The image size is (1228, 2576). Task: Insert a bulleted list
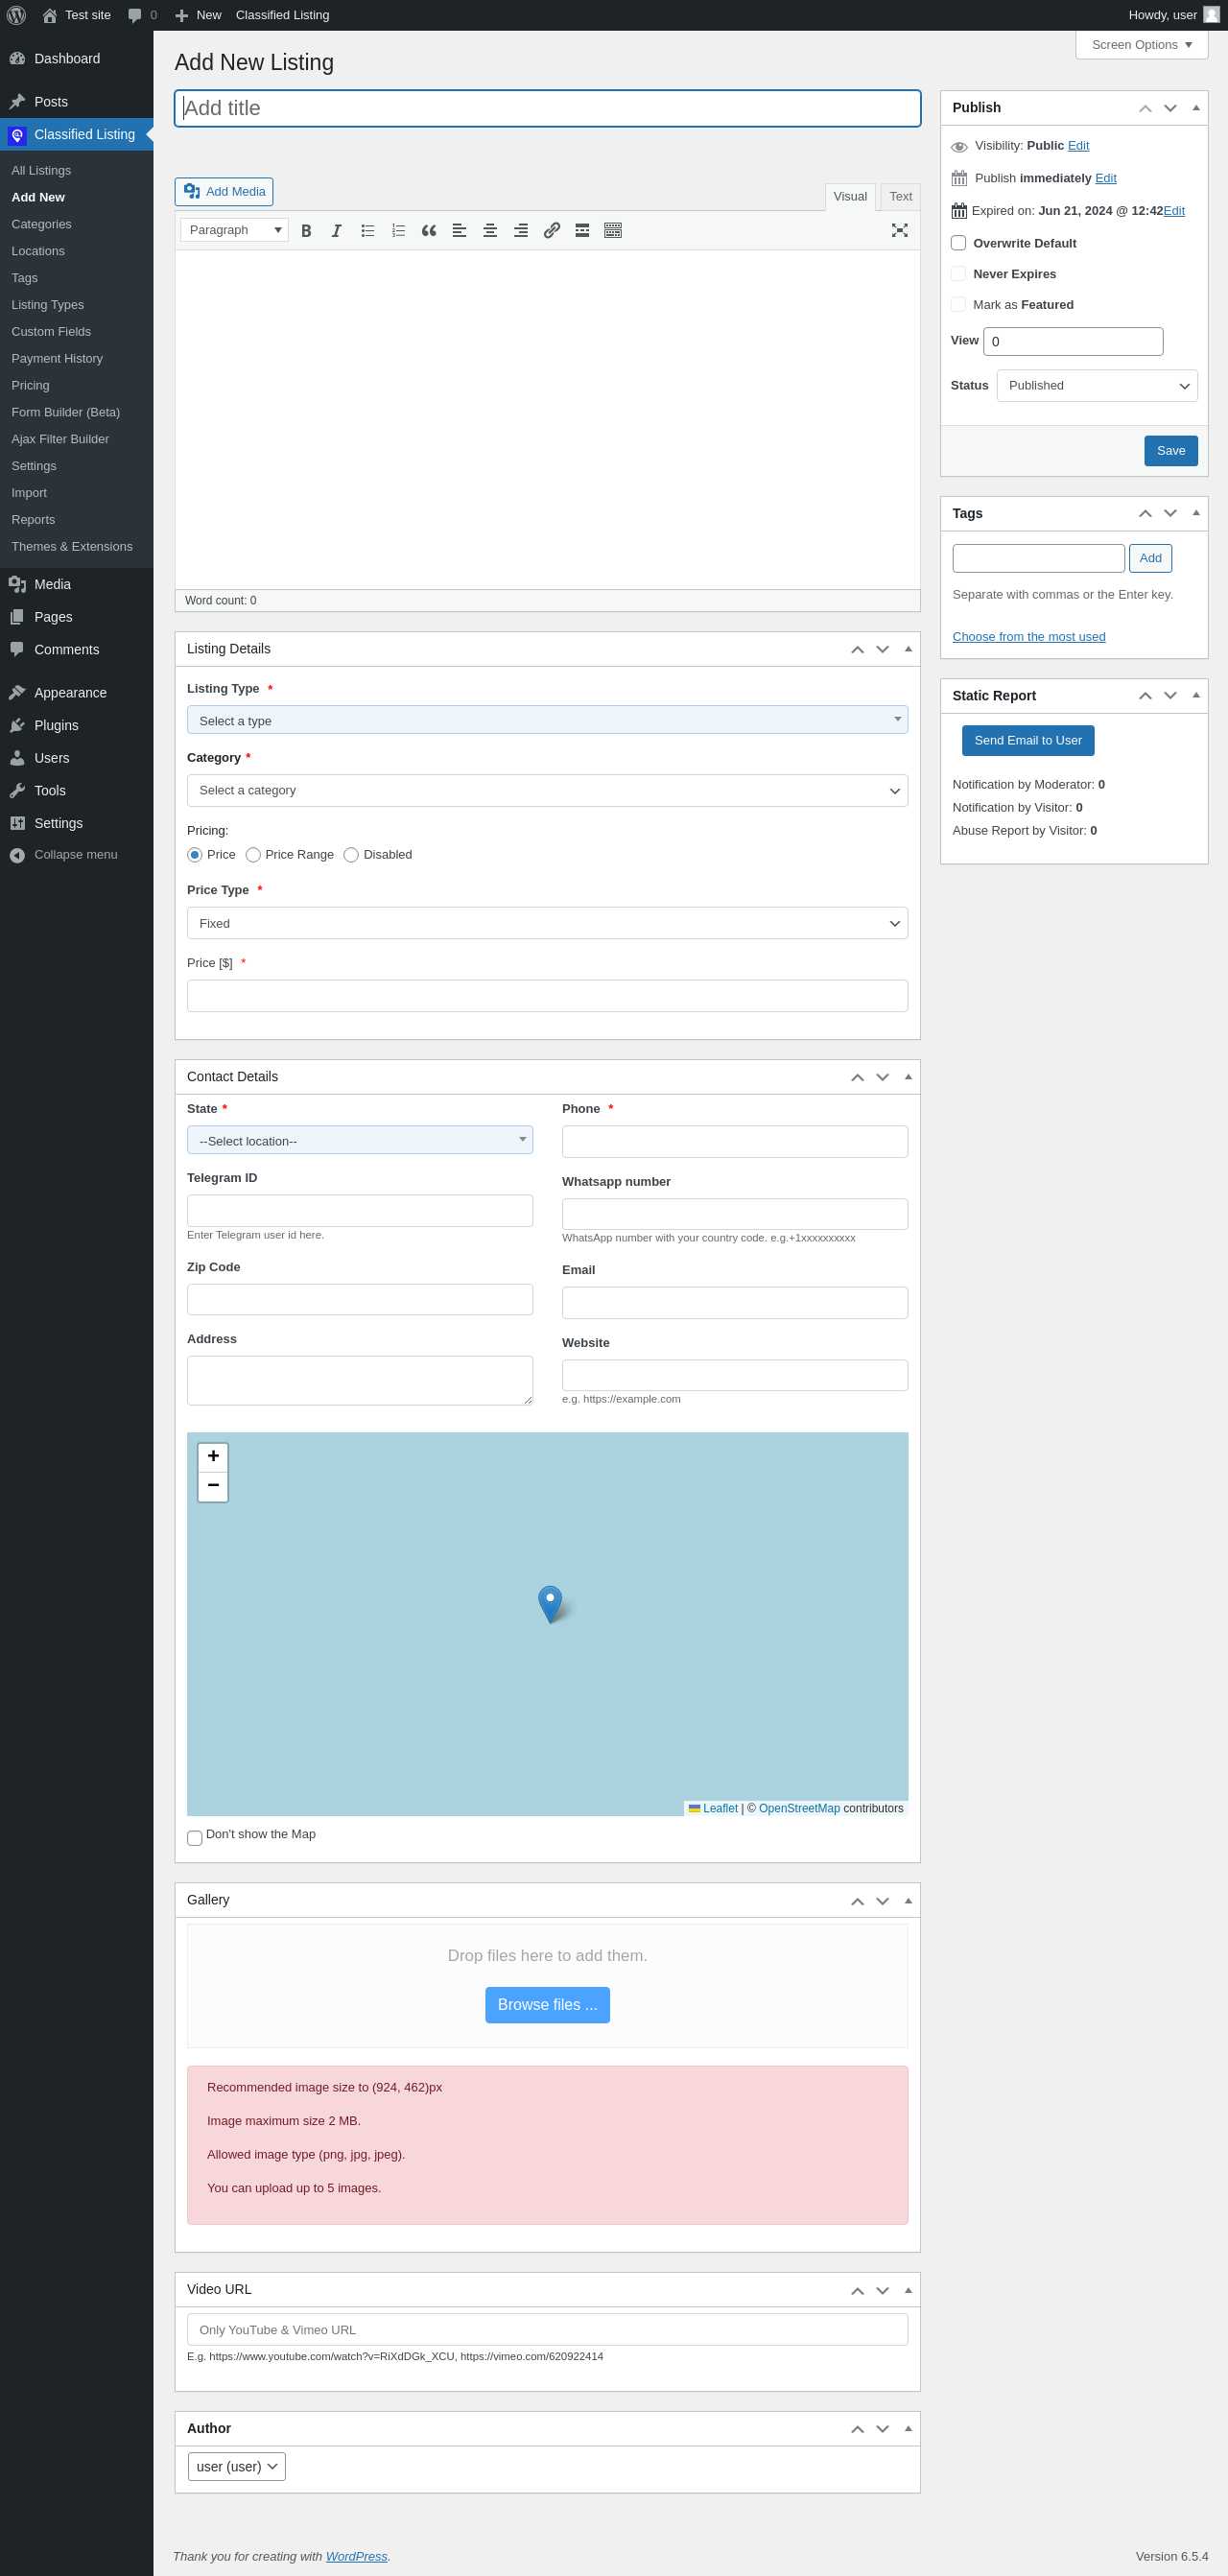368,230
